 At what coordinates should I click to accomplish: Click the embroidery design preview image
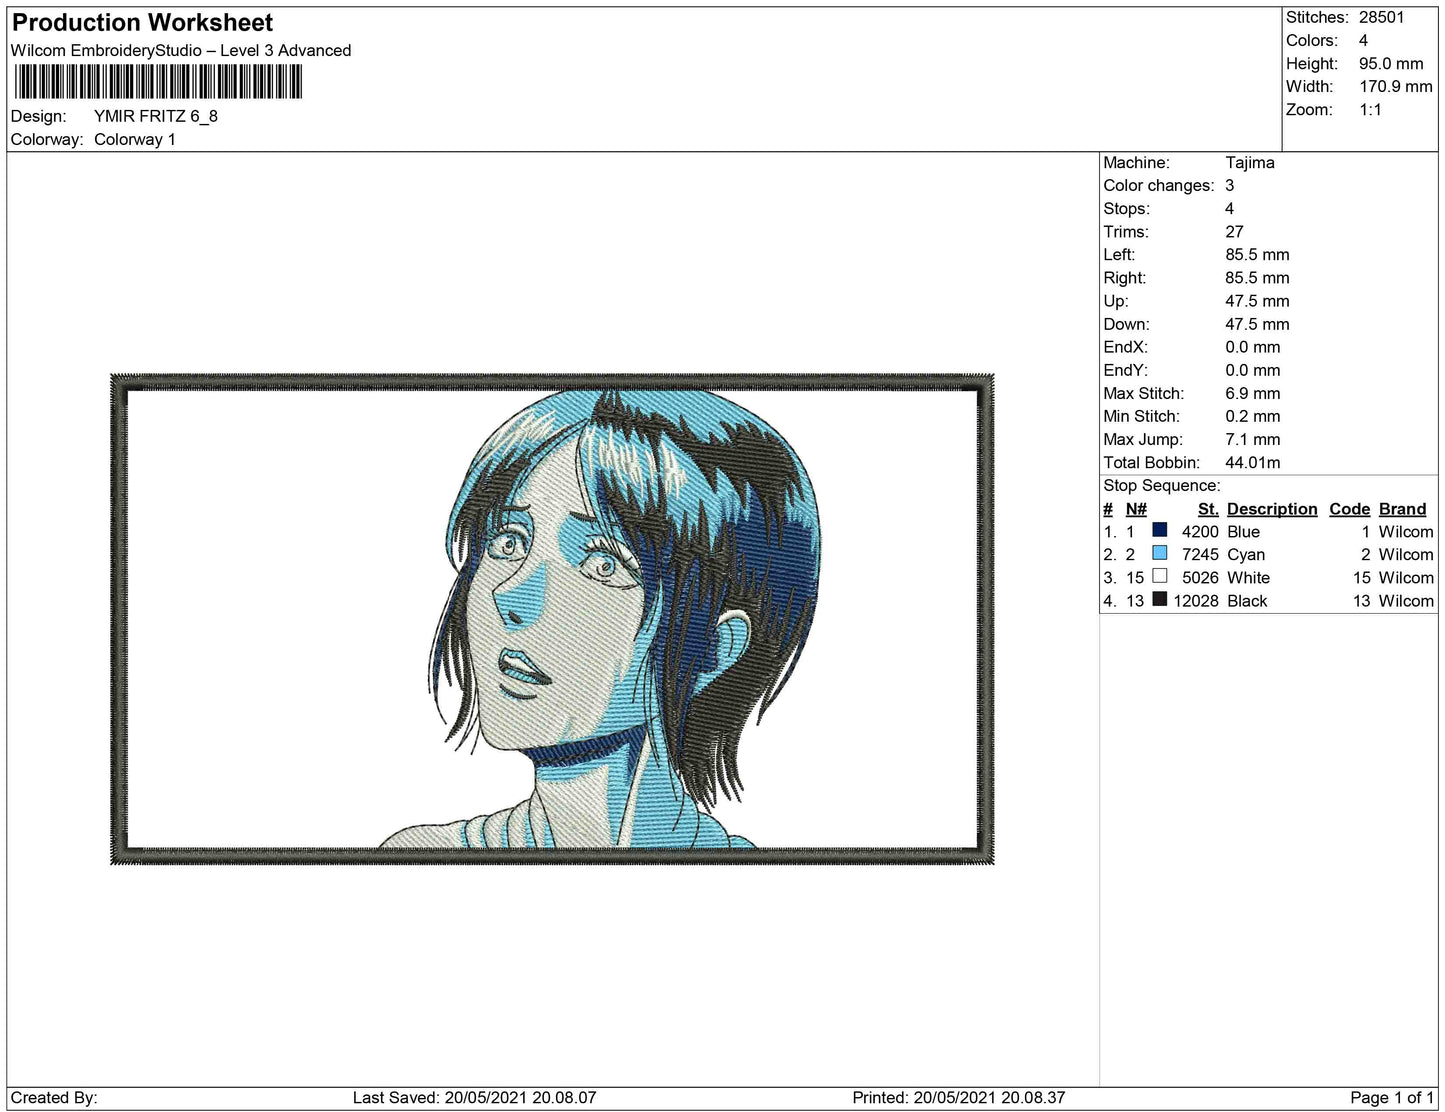552,619
